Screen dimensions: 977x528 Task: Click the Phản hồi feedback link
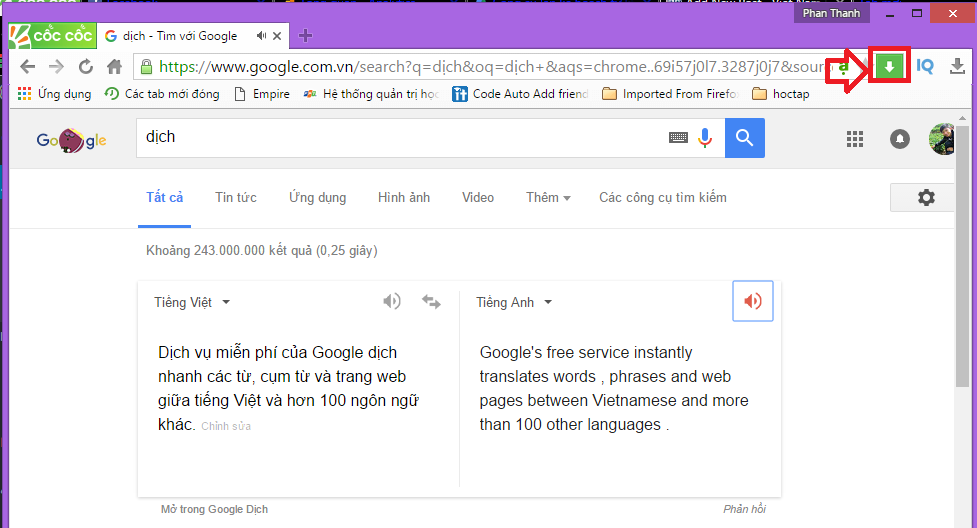pyautogui.click(x=745, y=509)
